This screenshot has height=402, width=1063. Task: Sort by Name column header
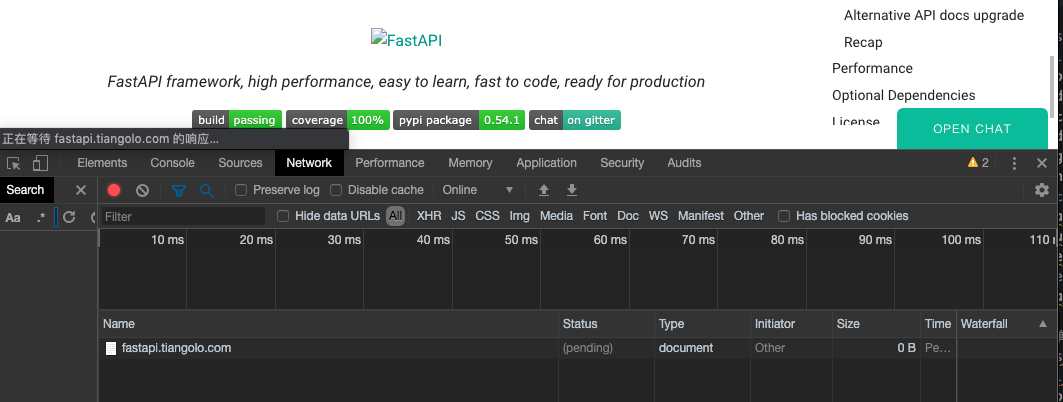(328, 324)
